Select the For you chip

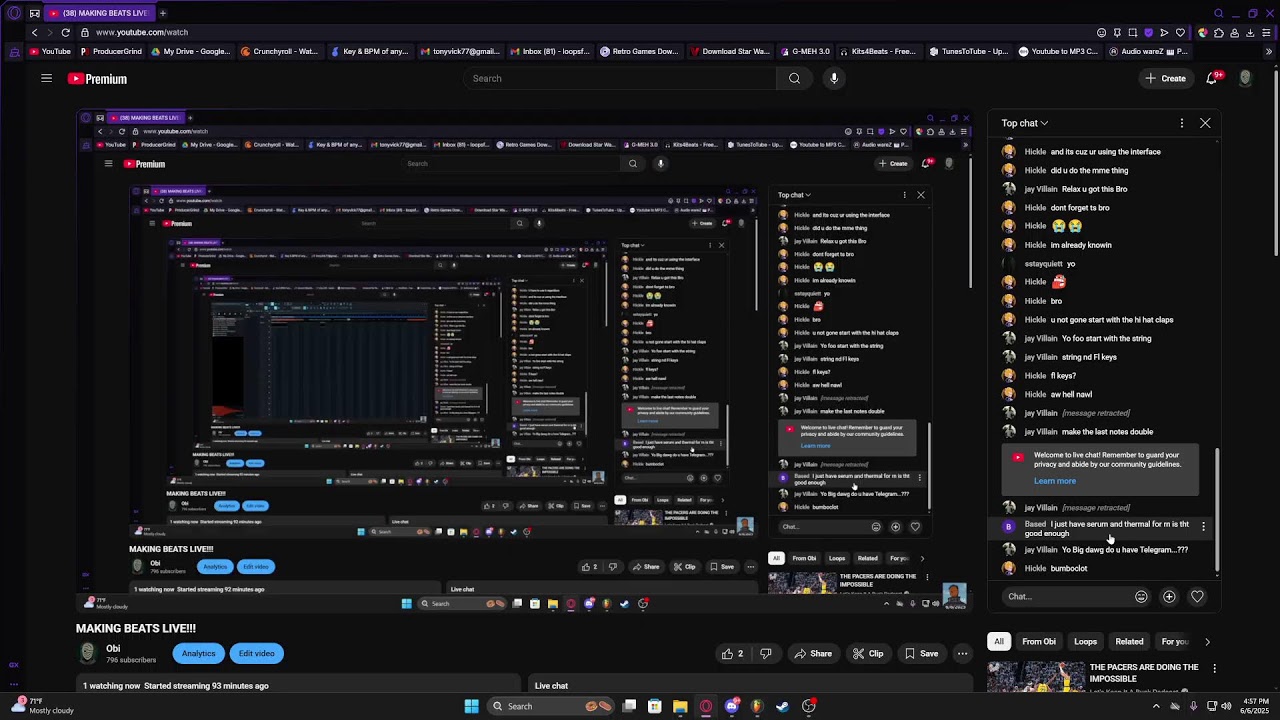point(1174,642)
